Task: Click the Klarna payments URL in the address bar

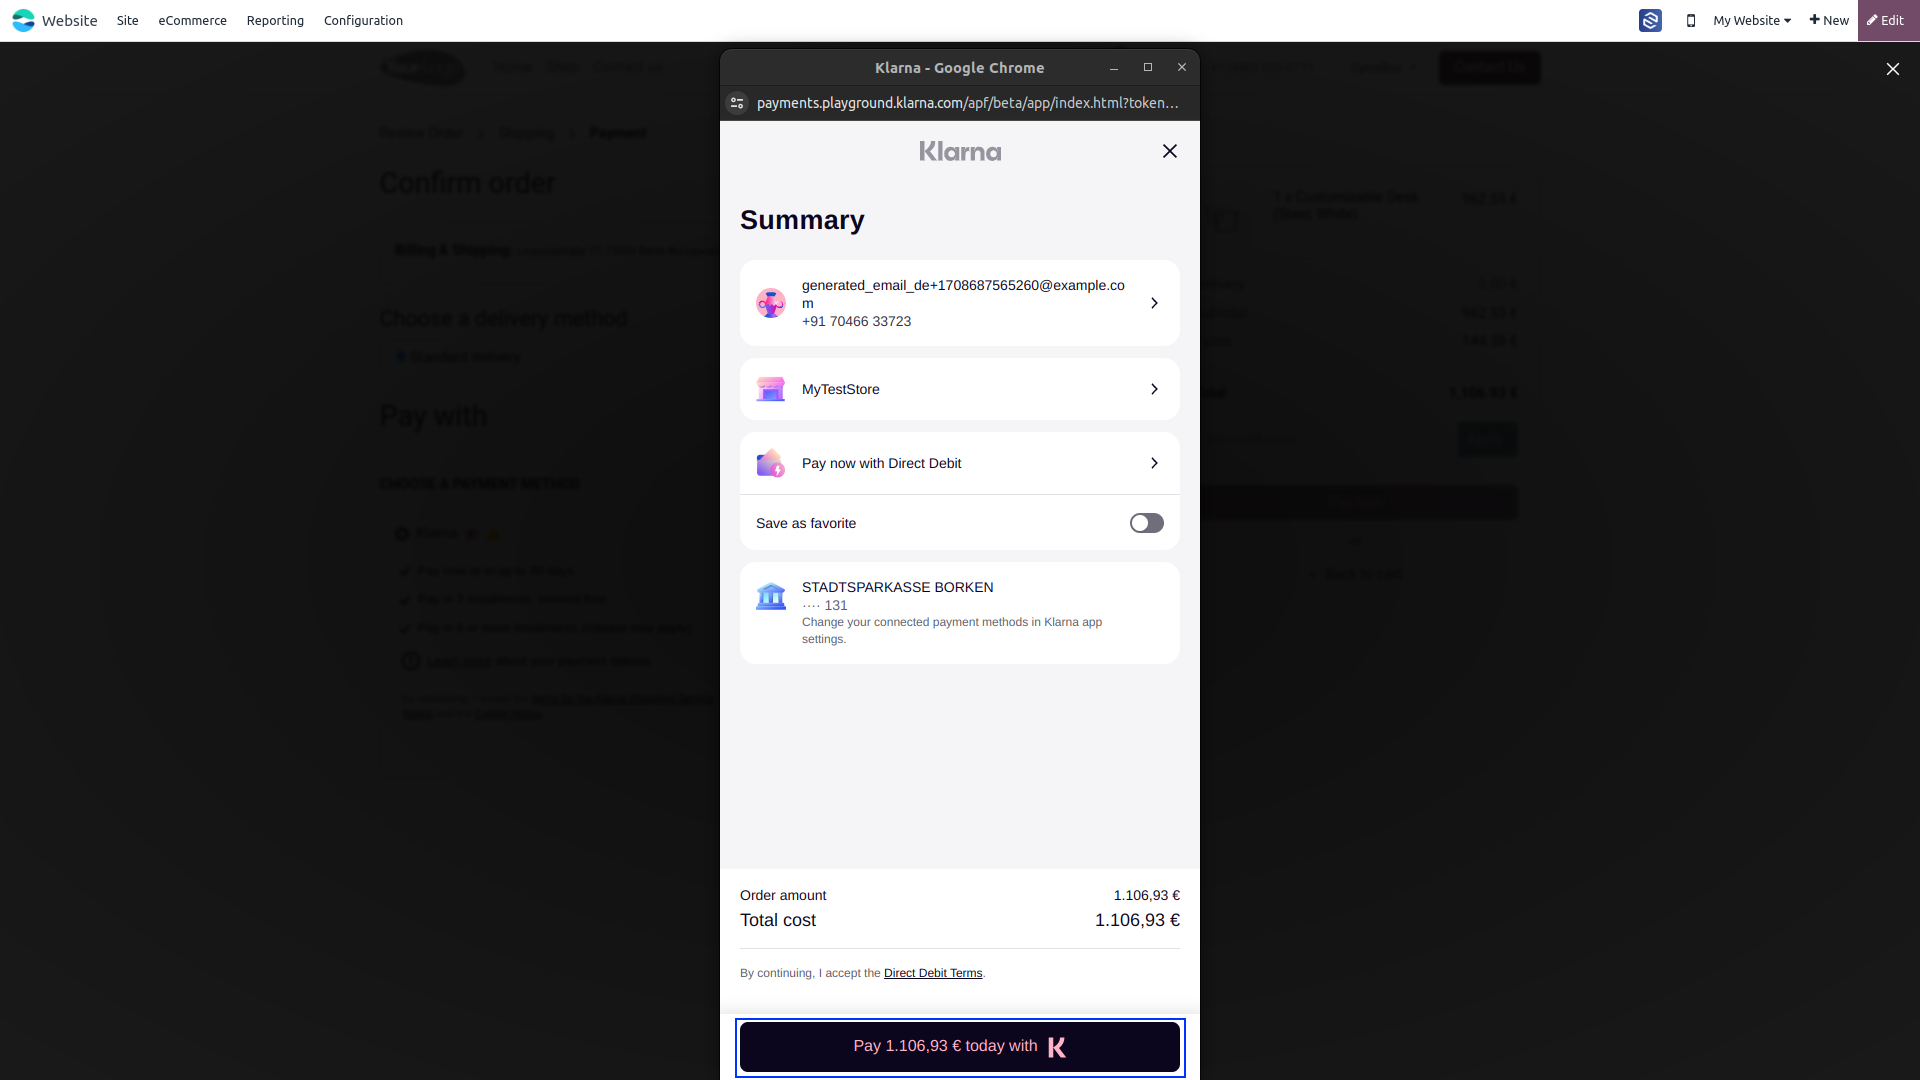Action: coord(967,103)
